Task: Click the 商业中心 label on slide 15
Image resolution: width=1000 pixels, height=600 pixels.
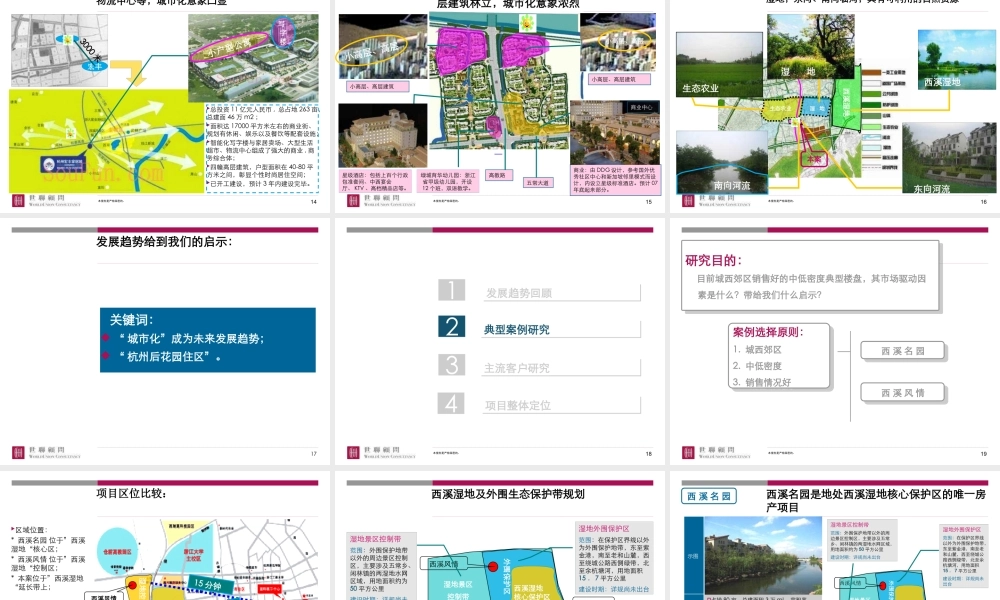Action: click(640, 107)
